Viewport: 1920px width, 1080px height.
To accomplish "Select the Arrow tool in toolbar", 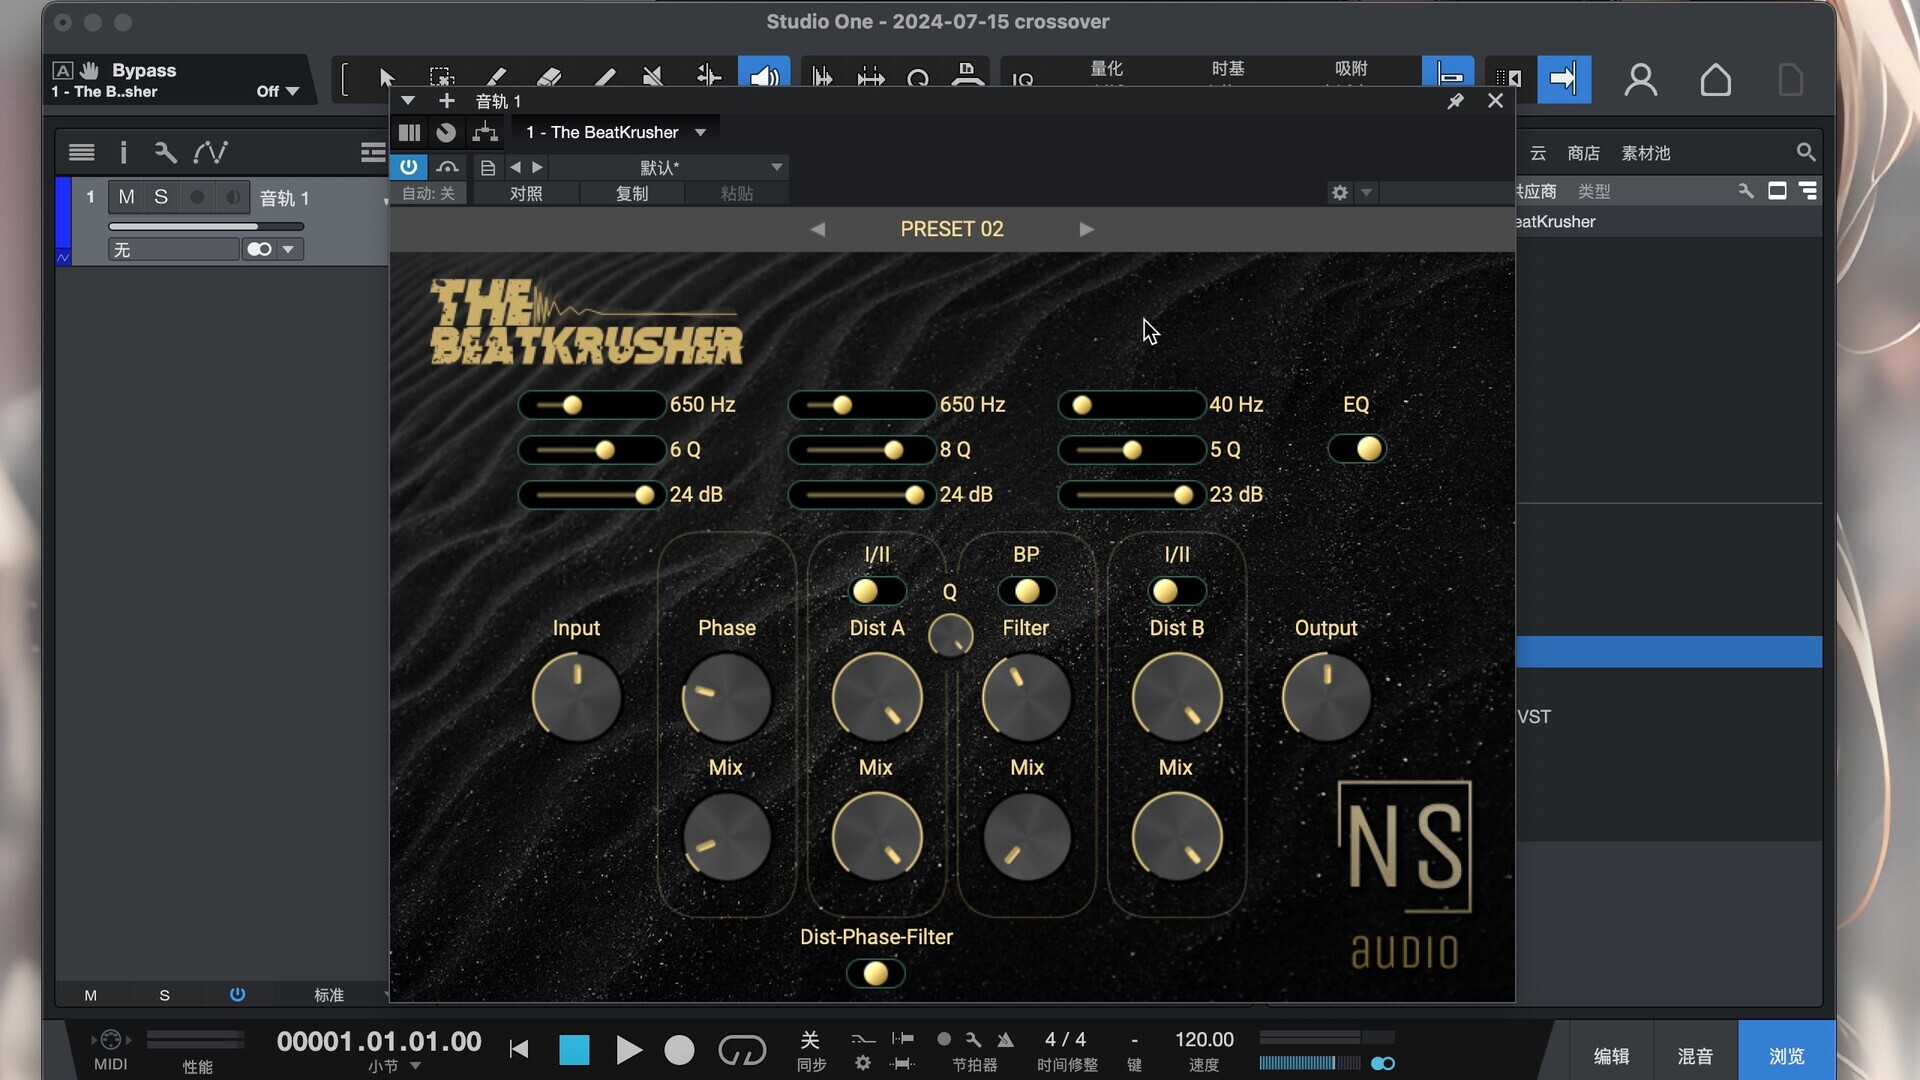I will coord(387,77).
